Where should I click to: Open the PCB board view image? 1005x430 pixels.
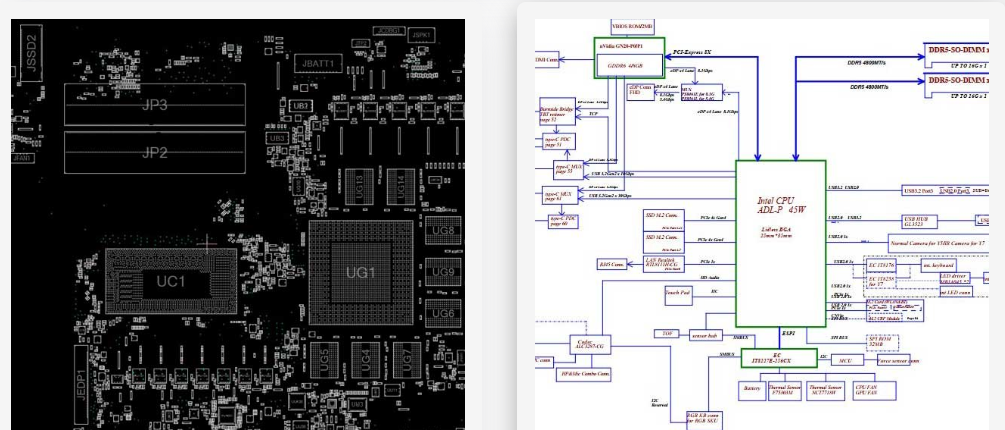238,224
